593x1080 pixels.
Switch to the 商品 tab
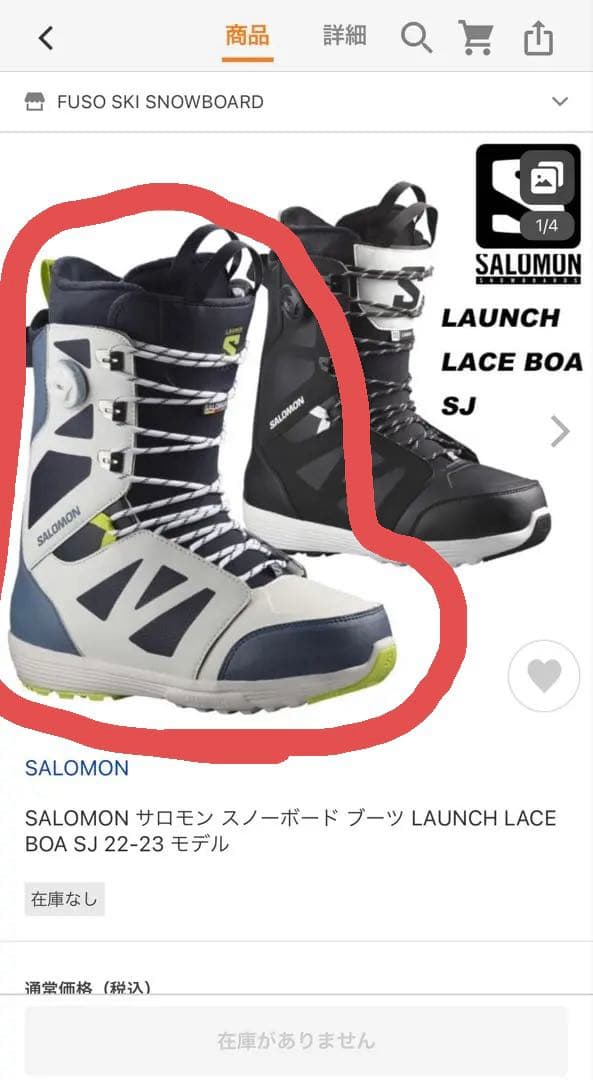[x=247, y=35]
